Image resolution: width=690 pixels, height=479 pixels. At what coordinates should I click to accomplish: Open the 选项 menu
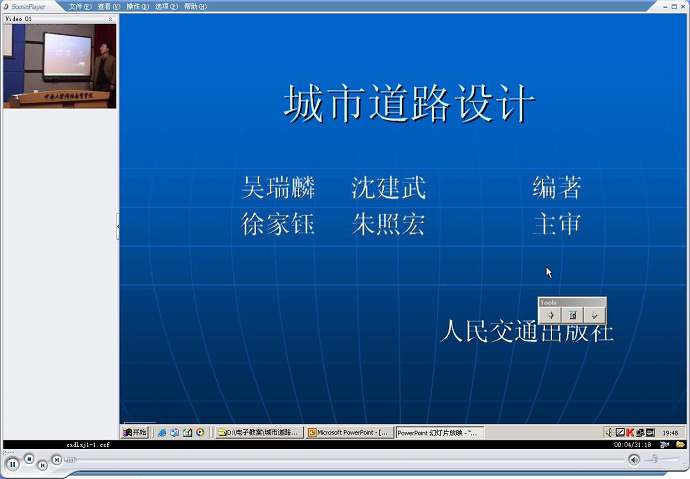[x=166, y=6]
